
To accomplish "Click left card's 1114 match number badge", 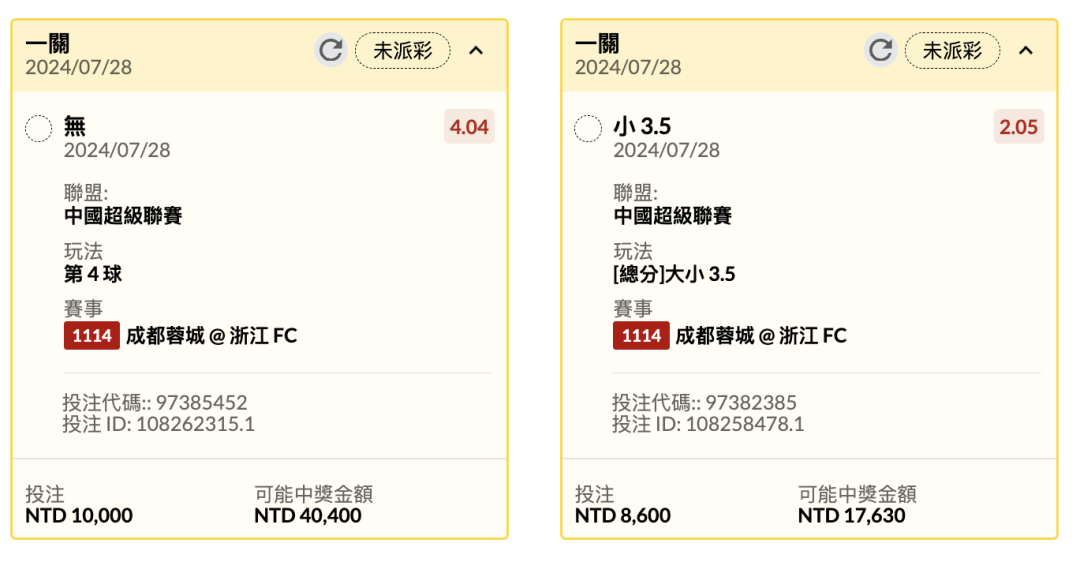I will pyautogui.click(x=92, y=336).
